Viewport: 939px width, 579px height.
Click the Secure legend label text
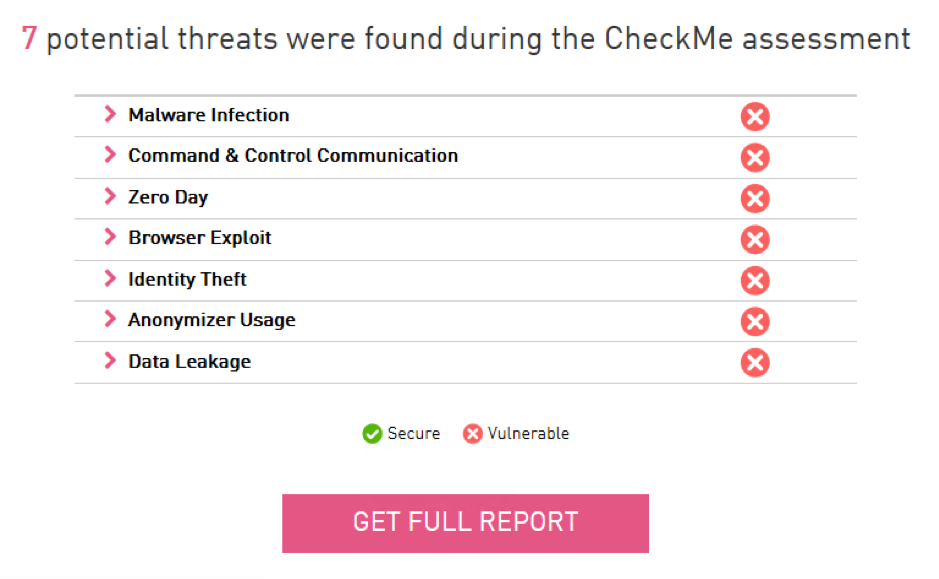[x=413, y=434]
